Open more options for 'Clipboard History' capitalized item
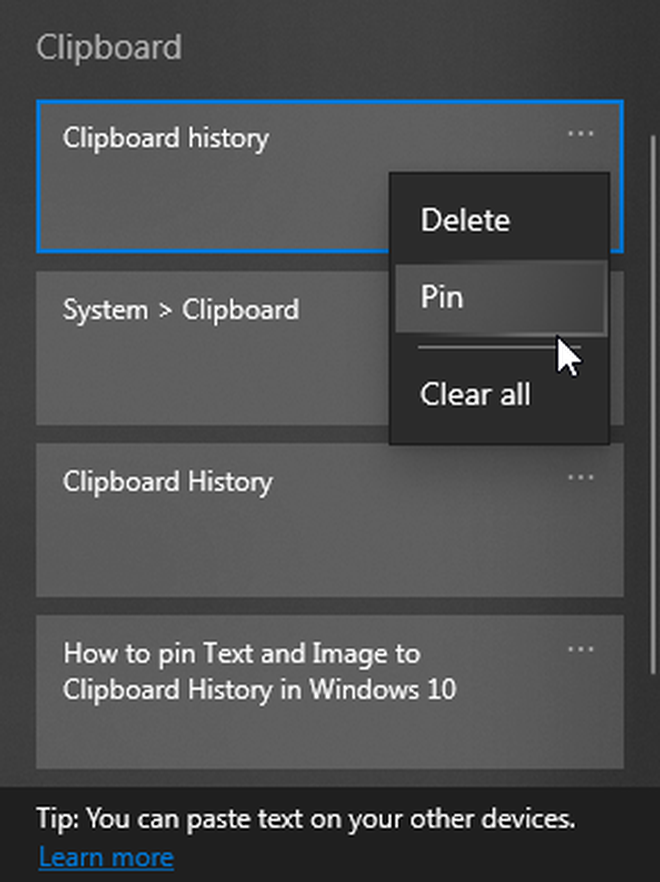This screenshot has width=660, height=882. click(x=580, y=478)
